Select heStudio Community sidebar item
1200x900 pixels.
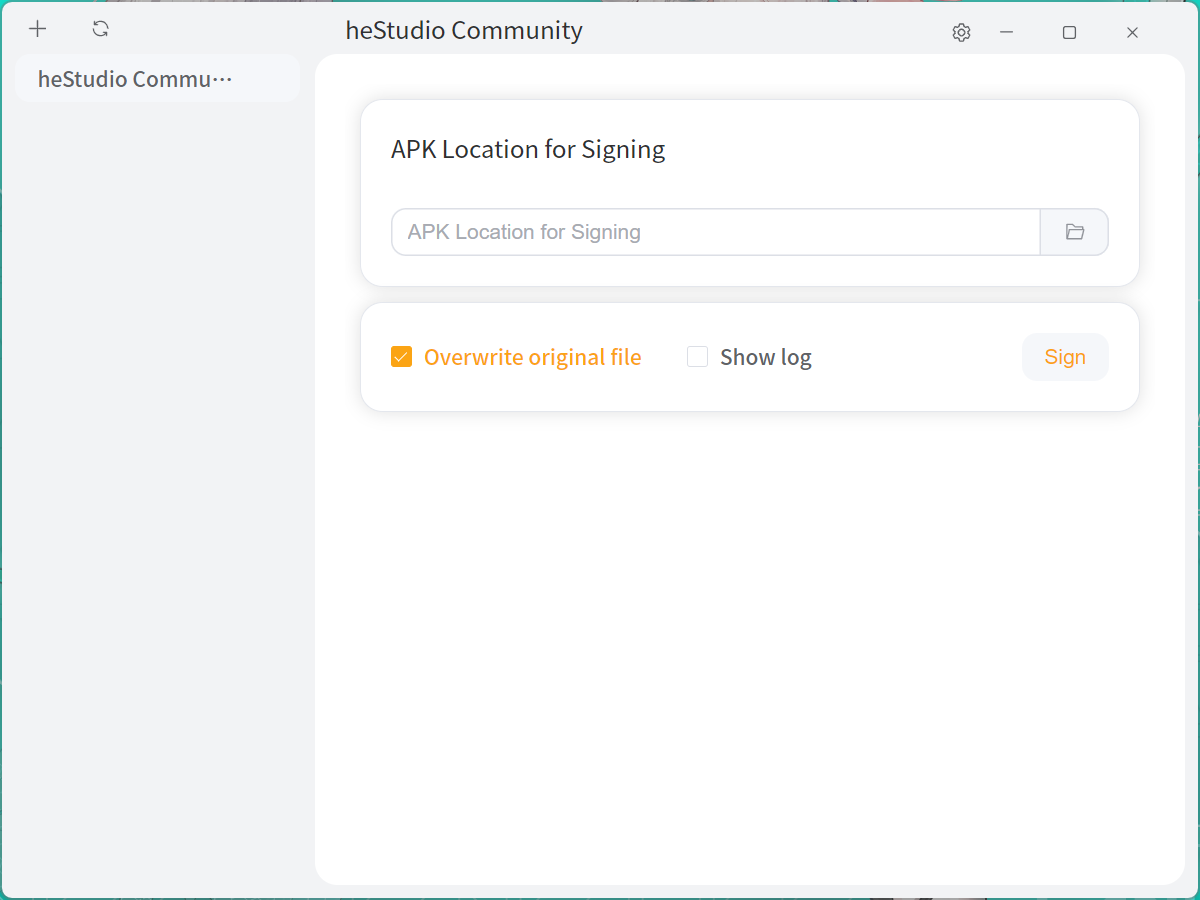(x=158, y=79)
